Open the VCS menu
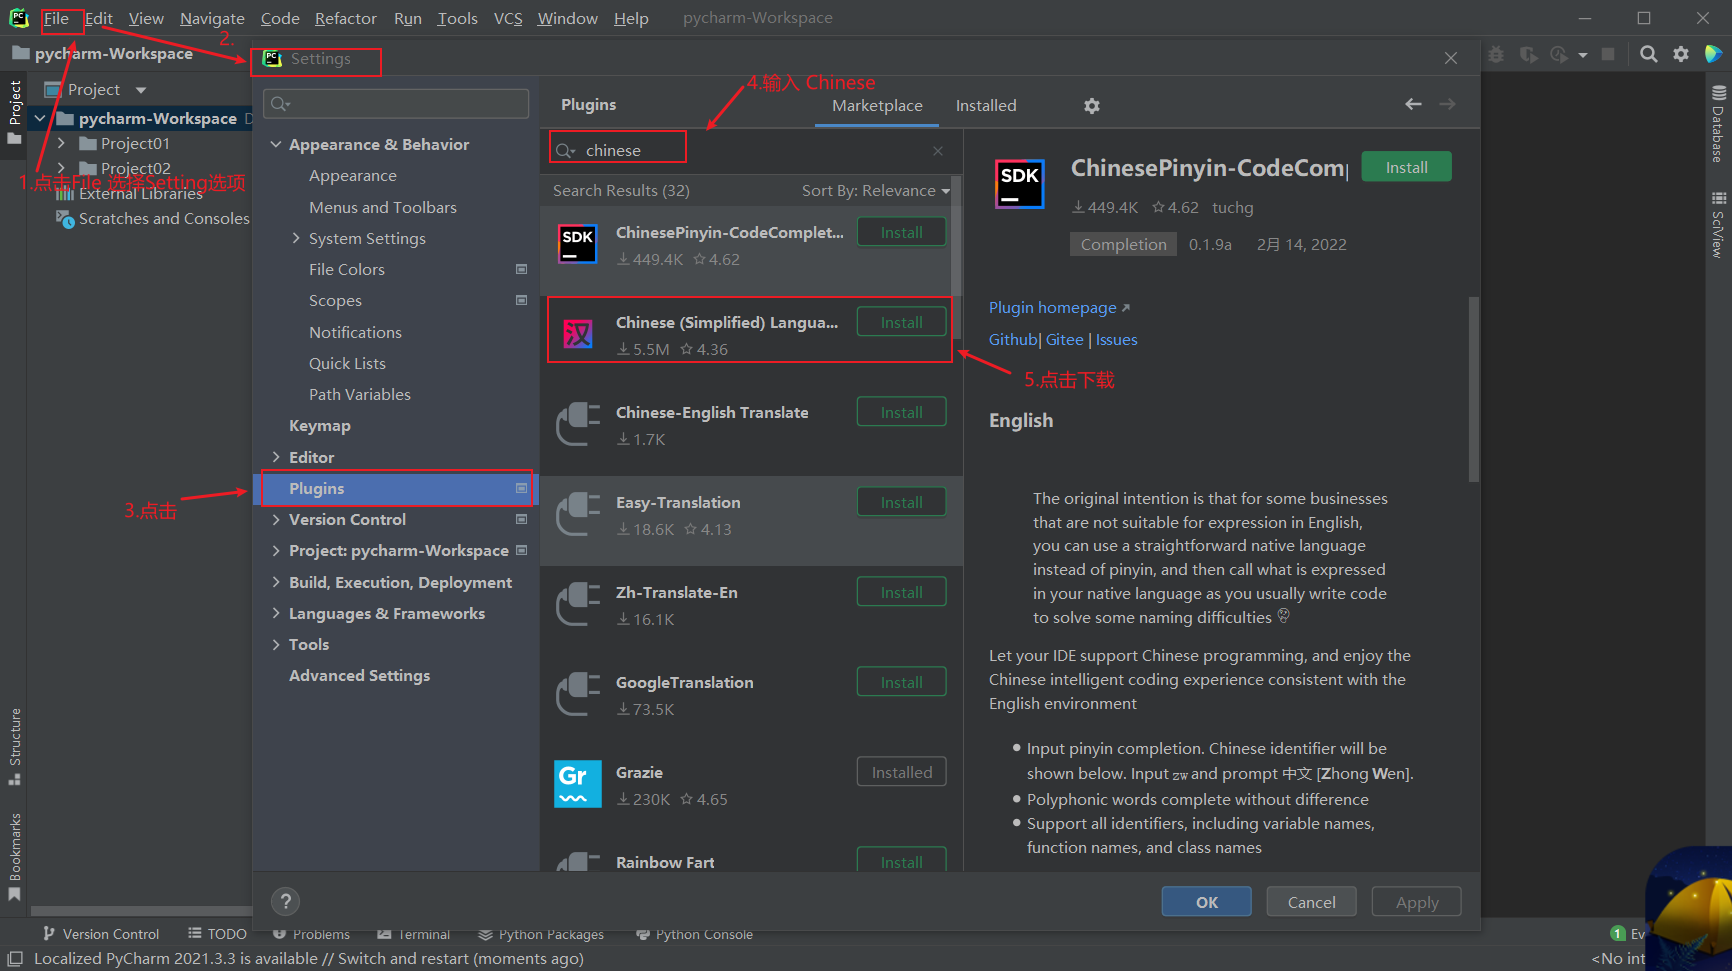This screenshot has width=1732, height=971. [508, 18]
